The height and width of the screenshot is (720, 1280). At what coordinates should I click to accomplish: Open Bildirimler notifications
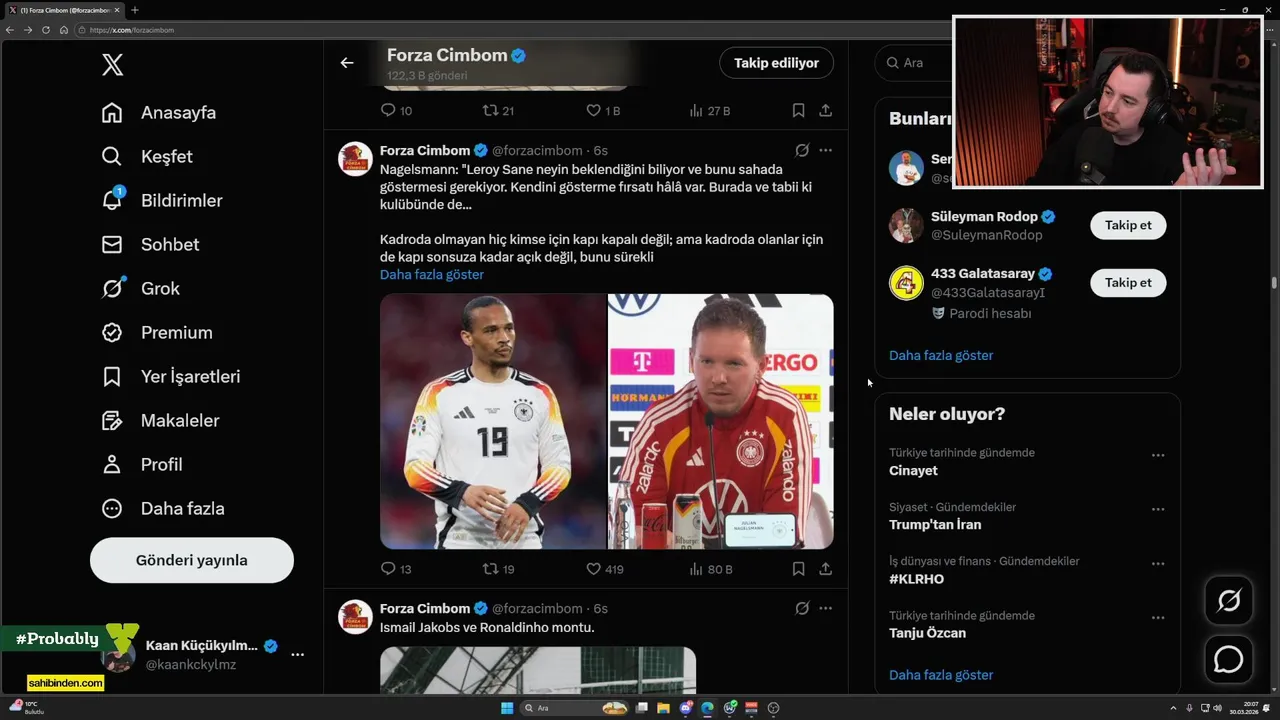(x=162, y=201)
